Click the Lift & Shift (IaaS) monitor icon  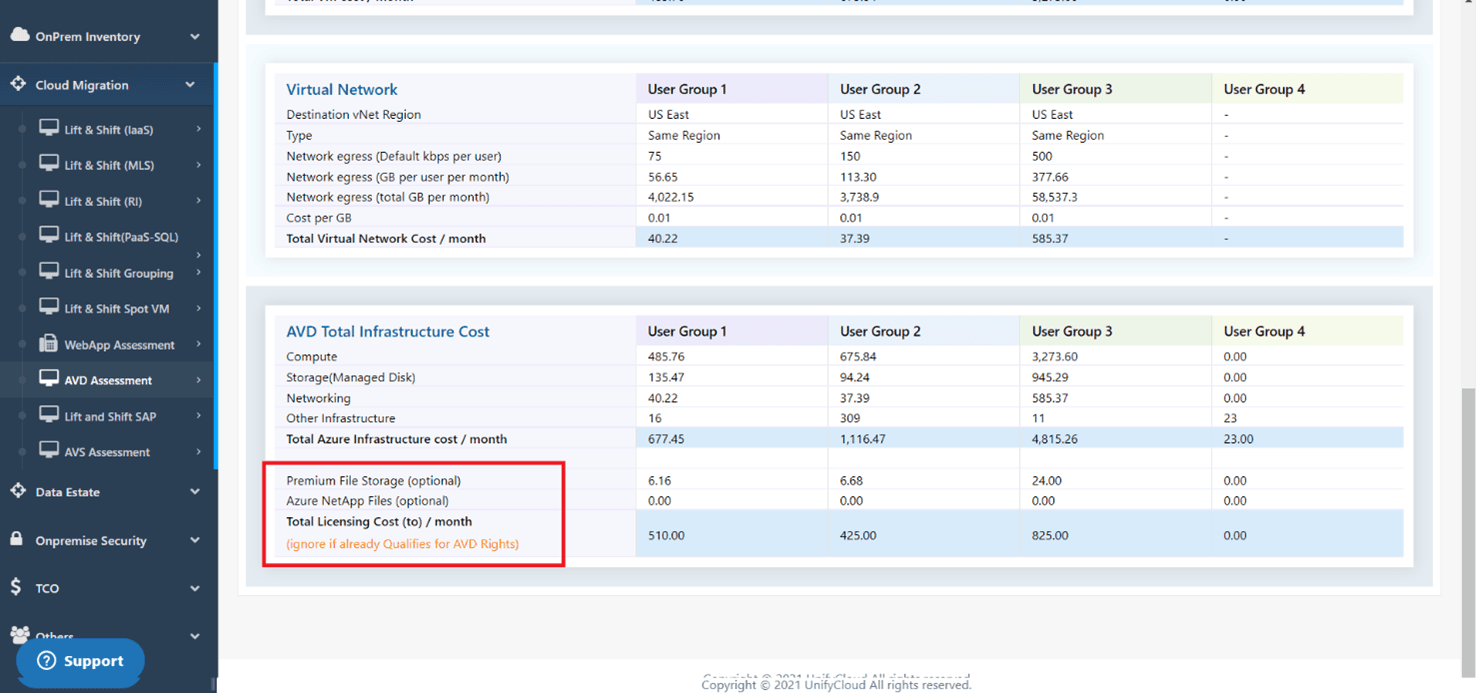tap(49, 128)
